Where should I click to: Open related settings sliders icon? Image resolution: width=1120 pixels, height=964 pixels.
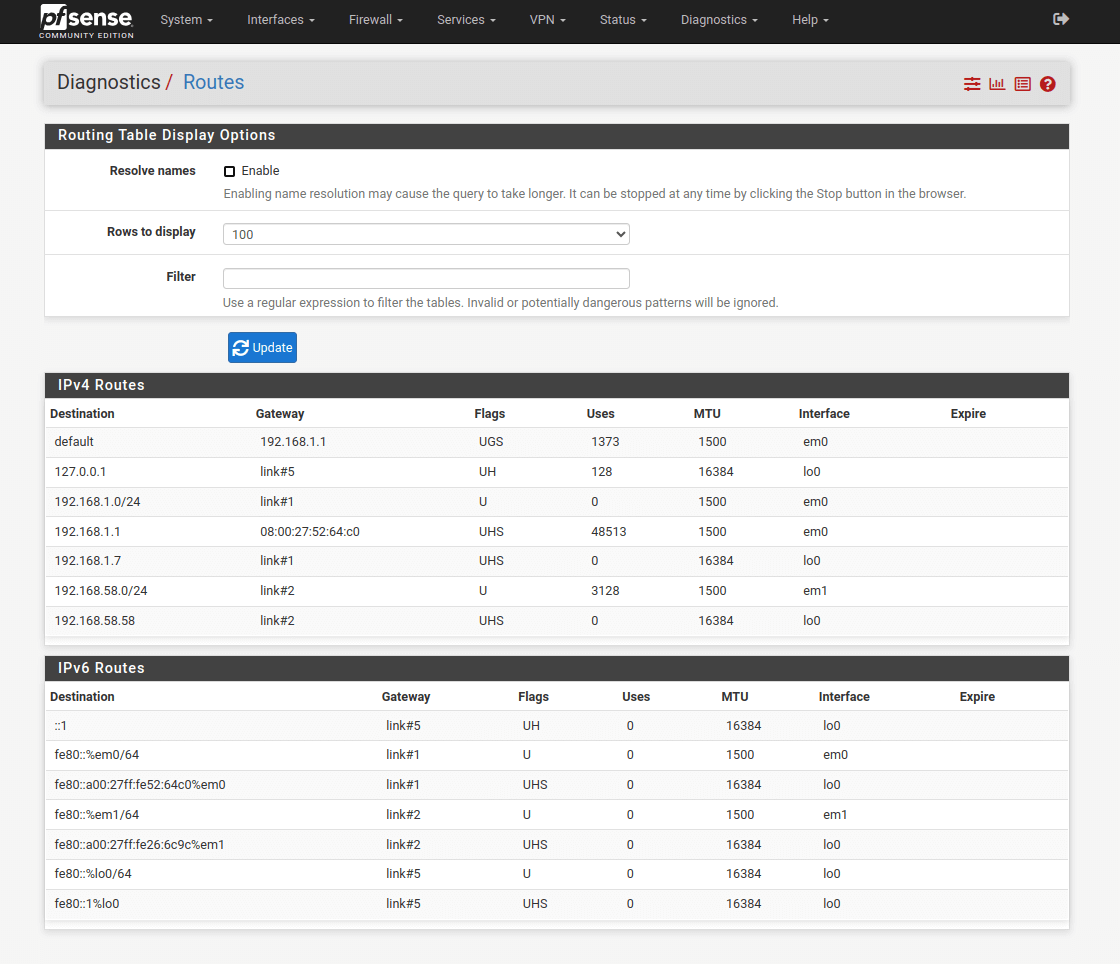pyautogui.click(x=972, y=84)
